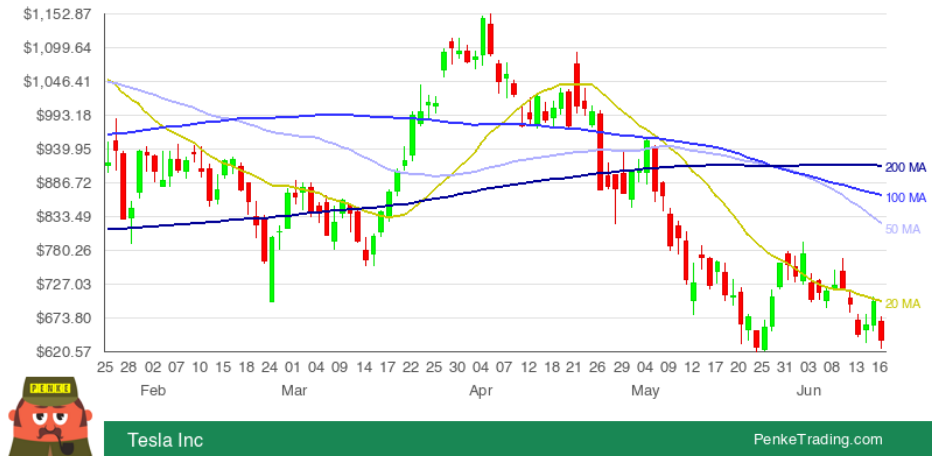Click the $620.57 price axis label
This screenshot has height=461, width=941.
pos(62,351)
